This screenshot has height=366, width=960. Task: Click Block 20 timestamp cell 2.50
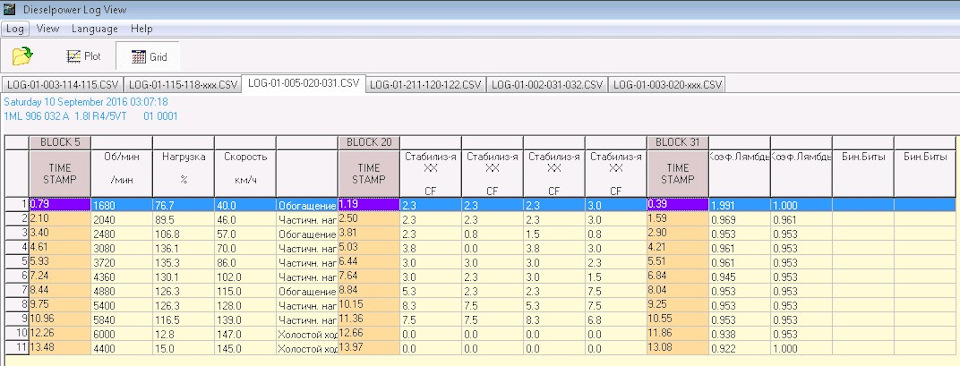[369, 219]
